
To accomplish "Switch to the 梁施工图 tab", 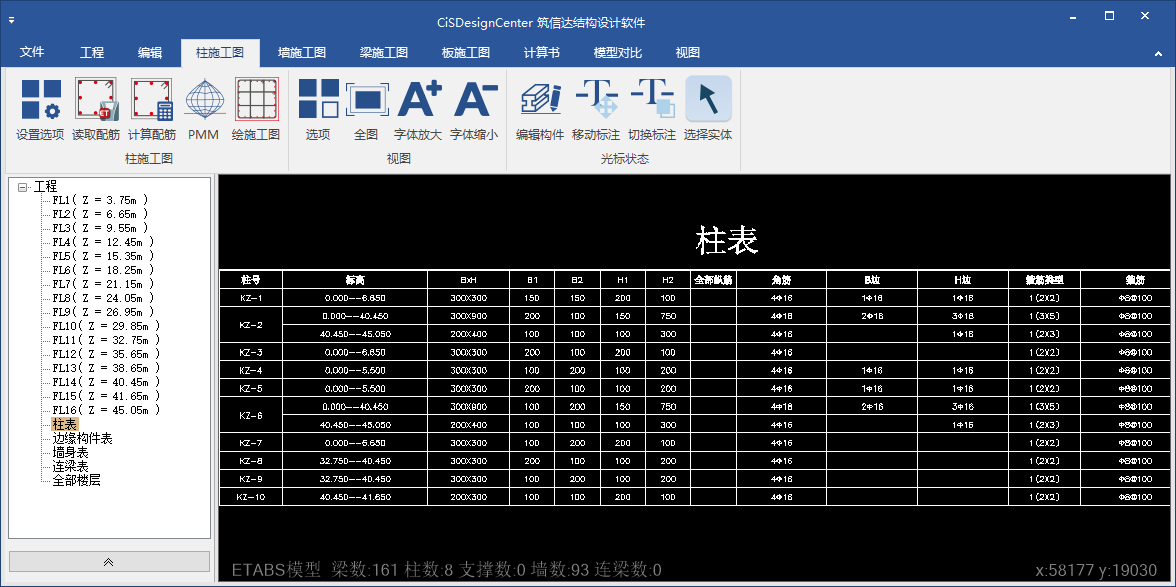I will [384, 53].
